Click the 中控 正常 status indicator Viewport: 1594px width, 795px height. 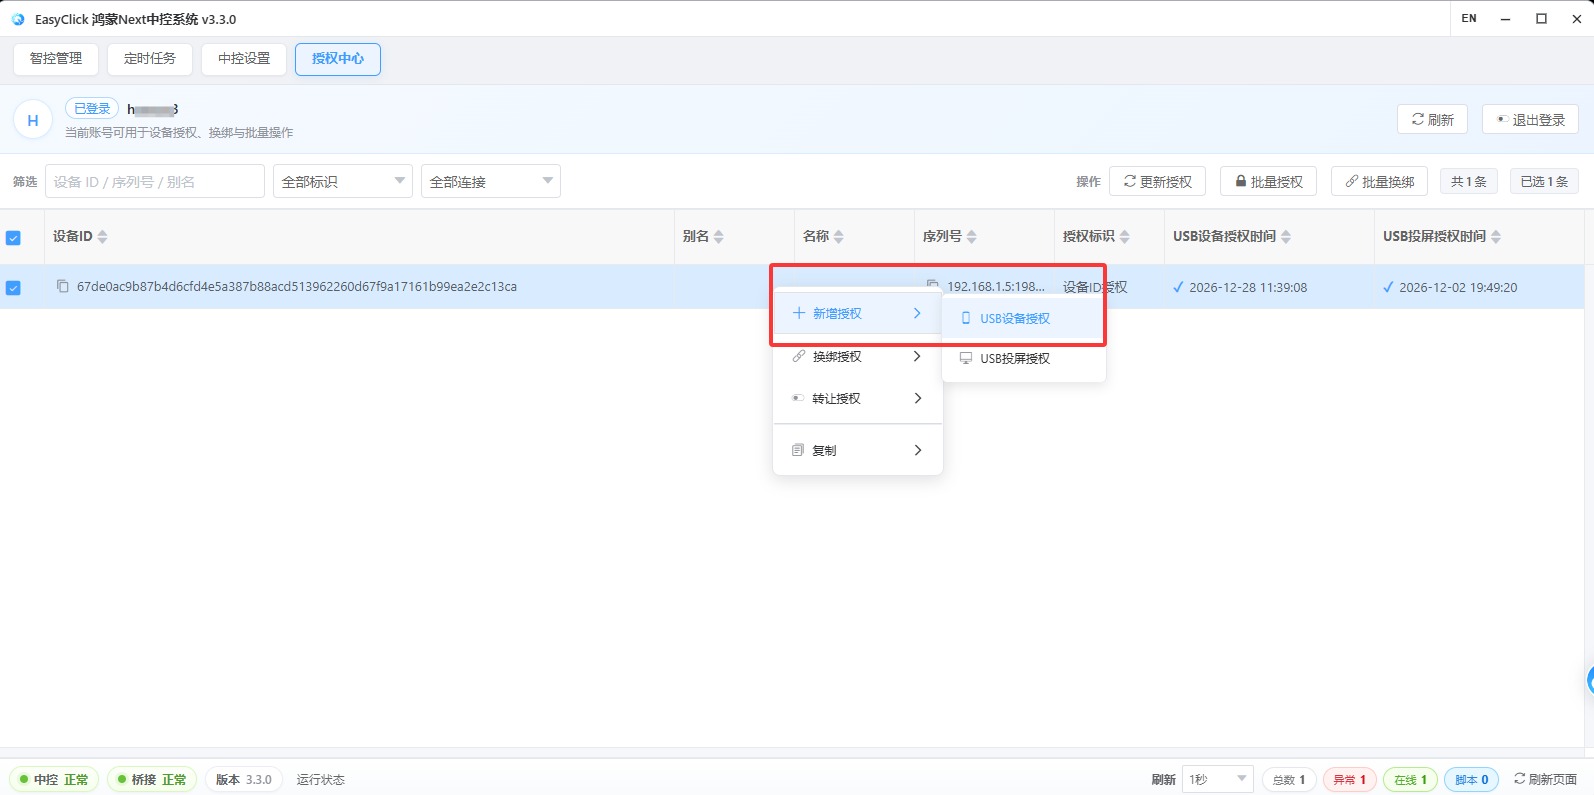point(54,779)
